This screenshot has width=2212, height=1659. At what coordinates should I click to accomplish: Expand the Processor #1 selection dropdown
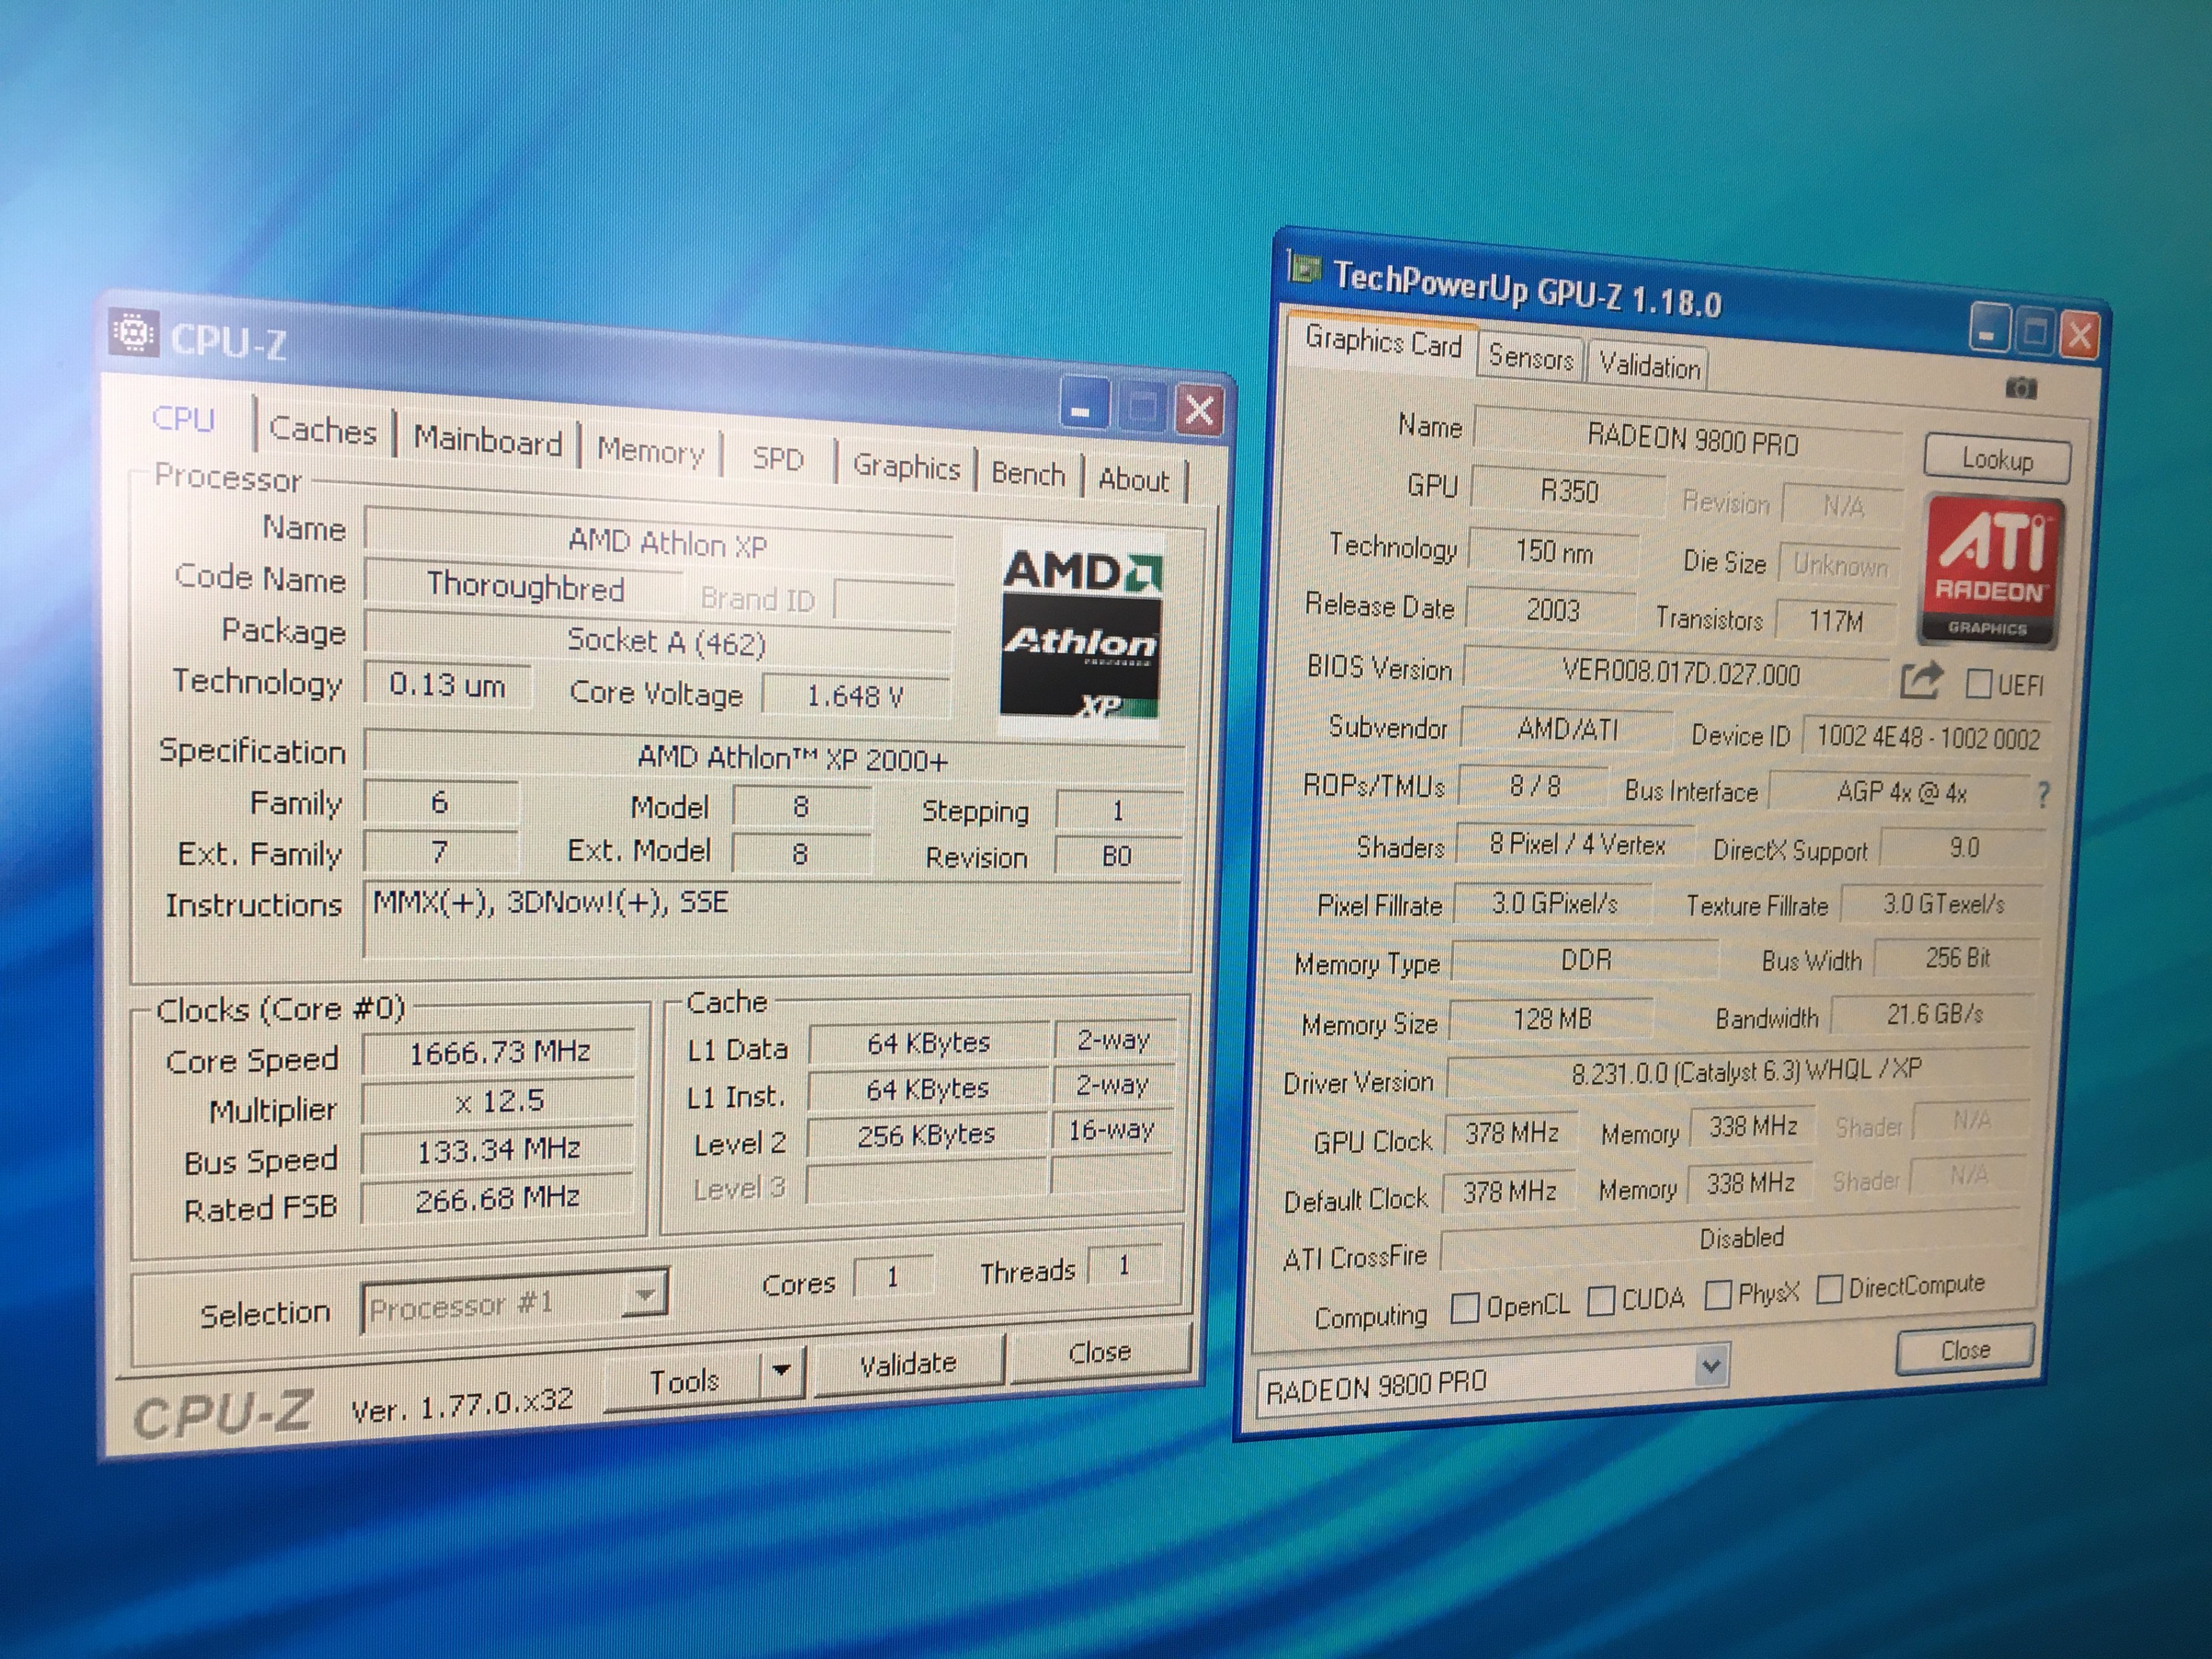click(645, 1296)
